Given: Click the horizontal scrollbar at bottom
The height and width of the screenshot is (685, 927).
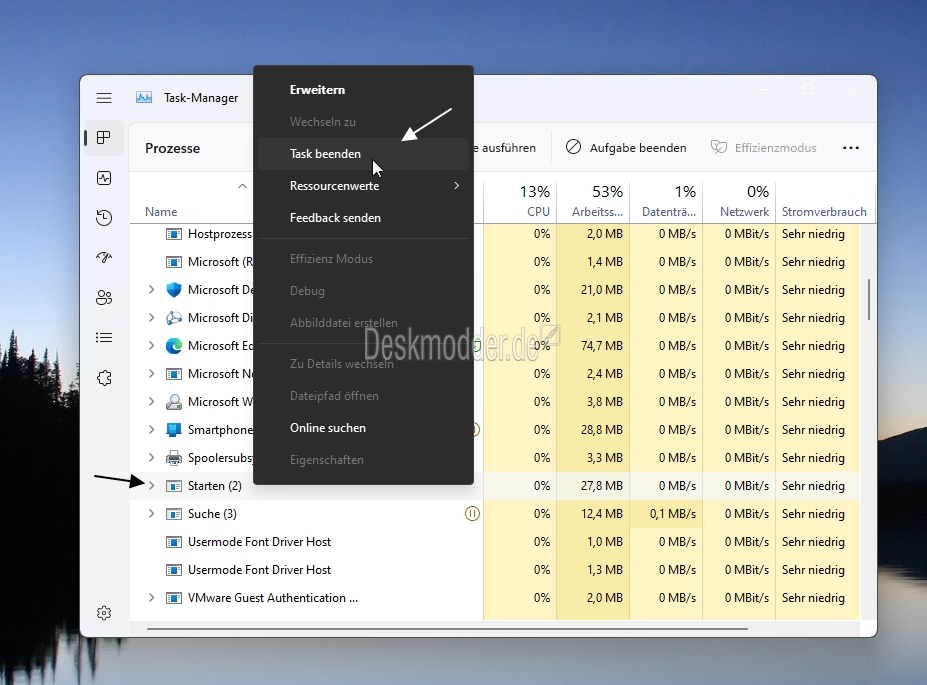Looking at the screenshot, I should pyautogui.click(x=447, y=629).
